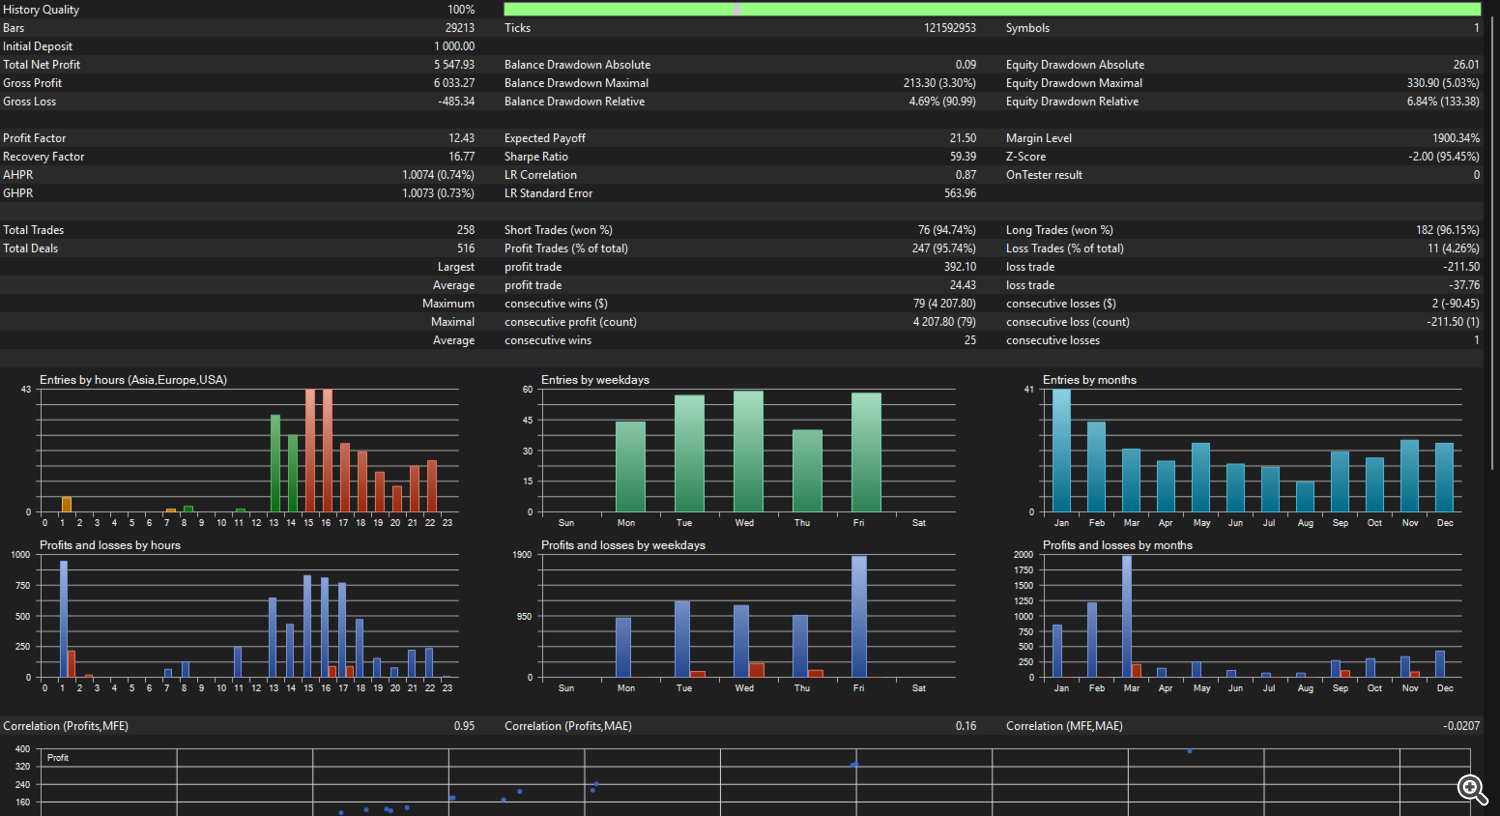
Task: Click the Long Trades (won %) value
Action: (x=1447, y=230)
